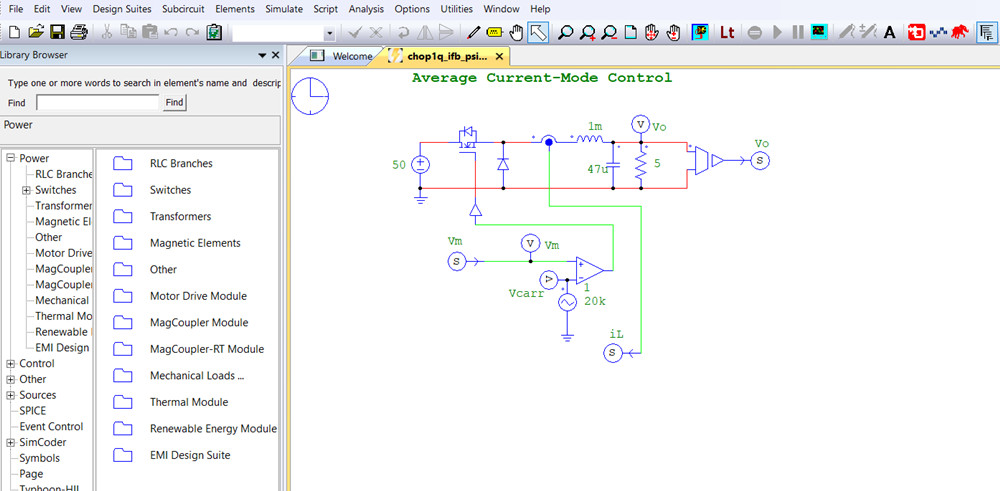Image resolution: width=1000 pixels, height=491 pixels.
Task: Expand the Sources tree node
Action: point(11,395)
